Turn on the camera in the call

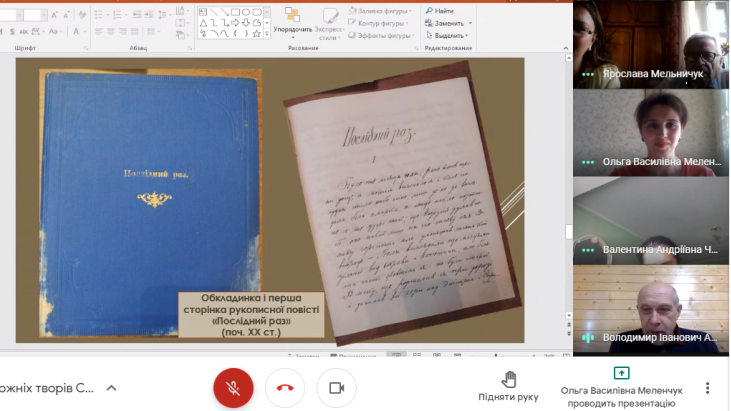point(337,388)
